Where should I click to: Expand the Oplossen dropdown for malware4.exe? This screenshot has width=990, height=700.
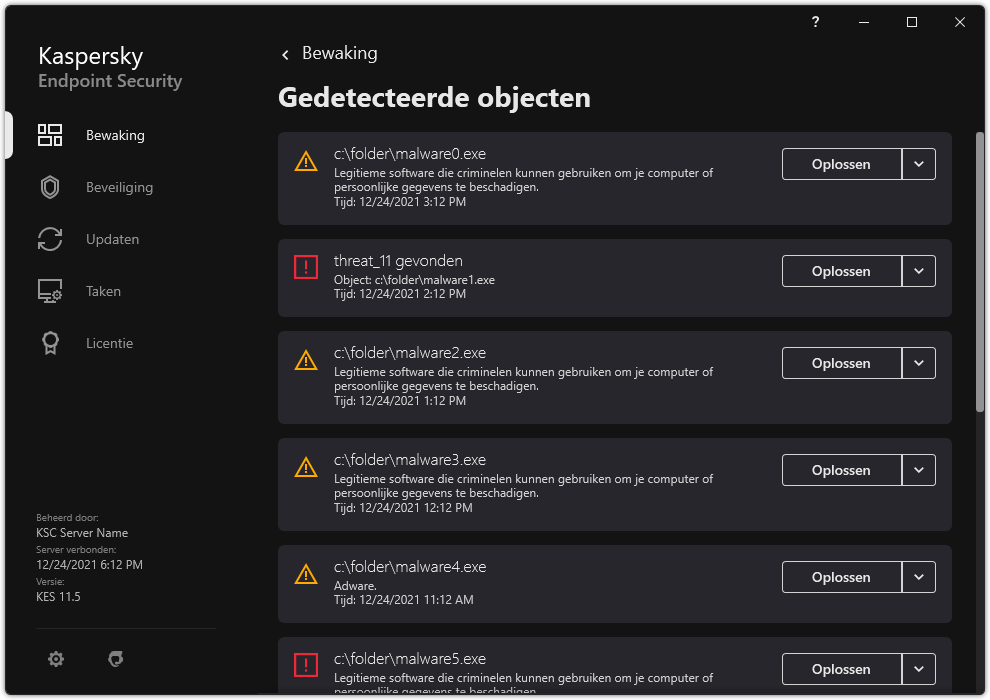click(919, 577)
